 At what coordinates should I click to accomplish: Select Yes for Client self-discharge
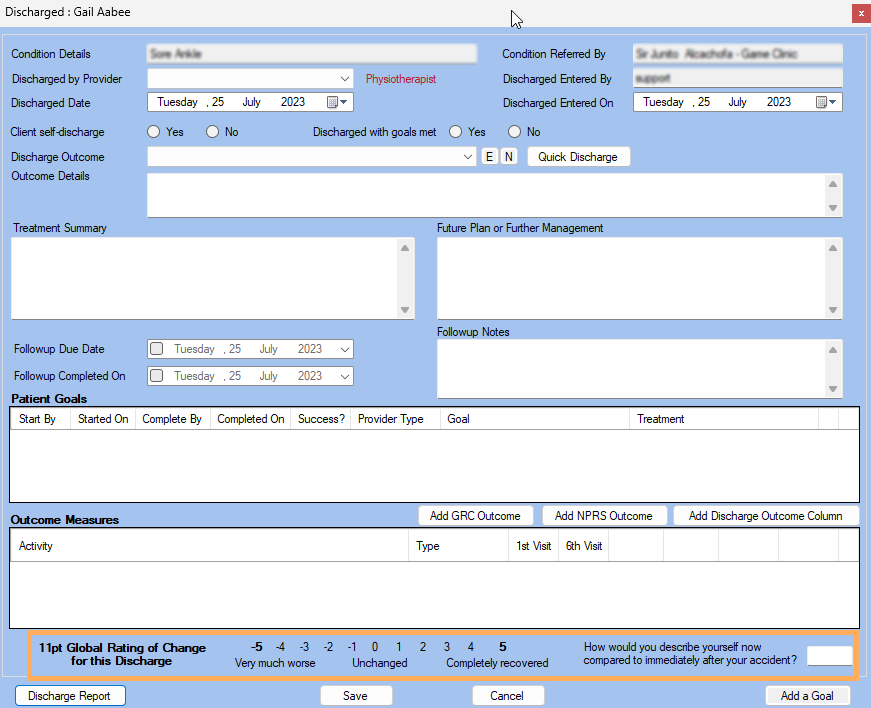coord(154,132)
